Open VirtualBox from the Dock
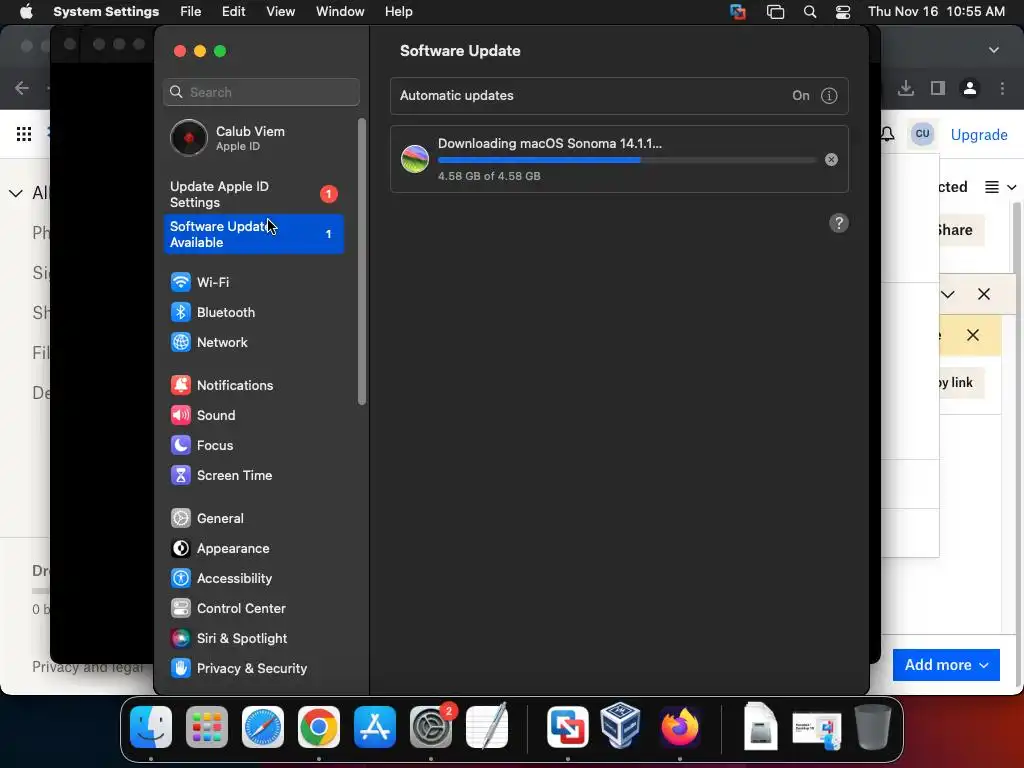This screenshot has height=768, width=1024. pos(620,725)
